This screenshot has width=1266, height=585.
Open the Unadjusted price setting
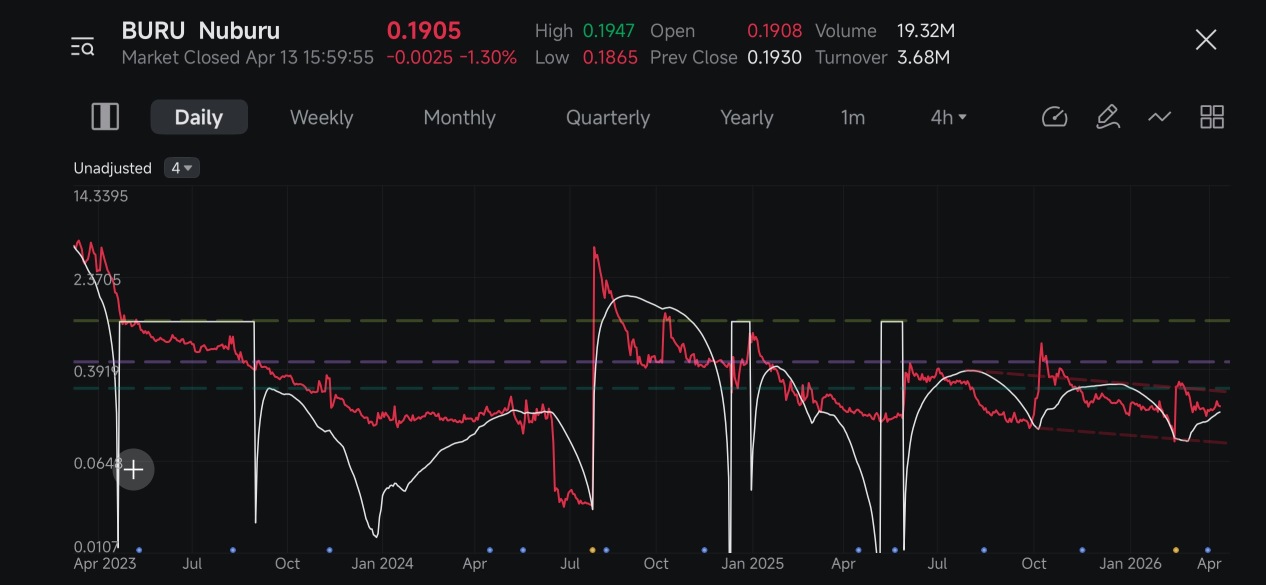[x=112, y=168]
